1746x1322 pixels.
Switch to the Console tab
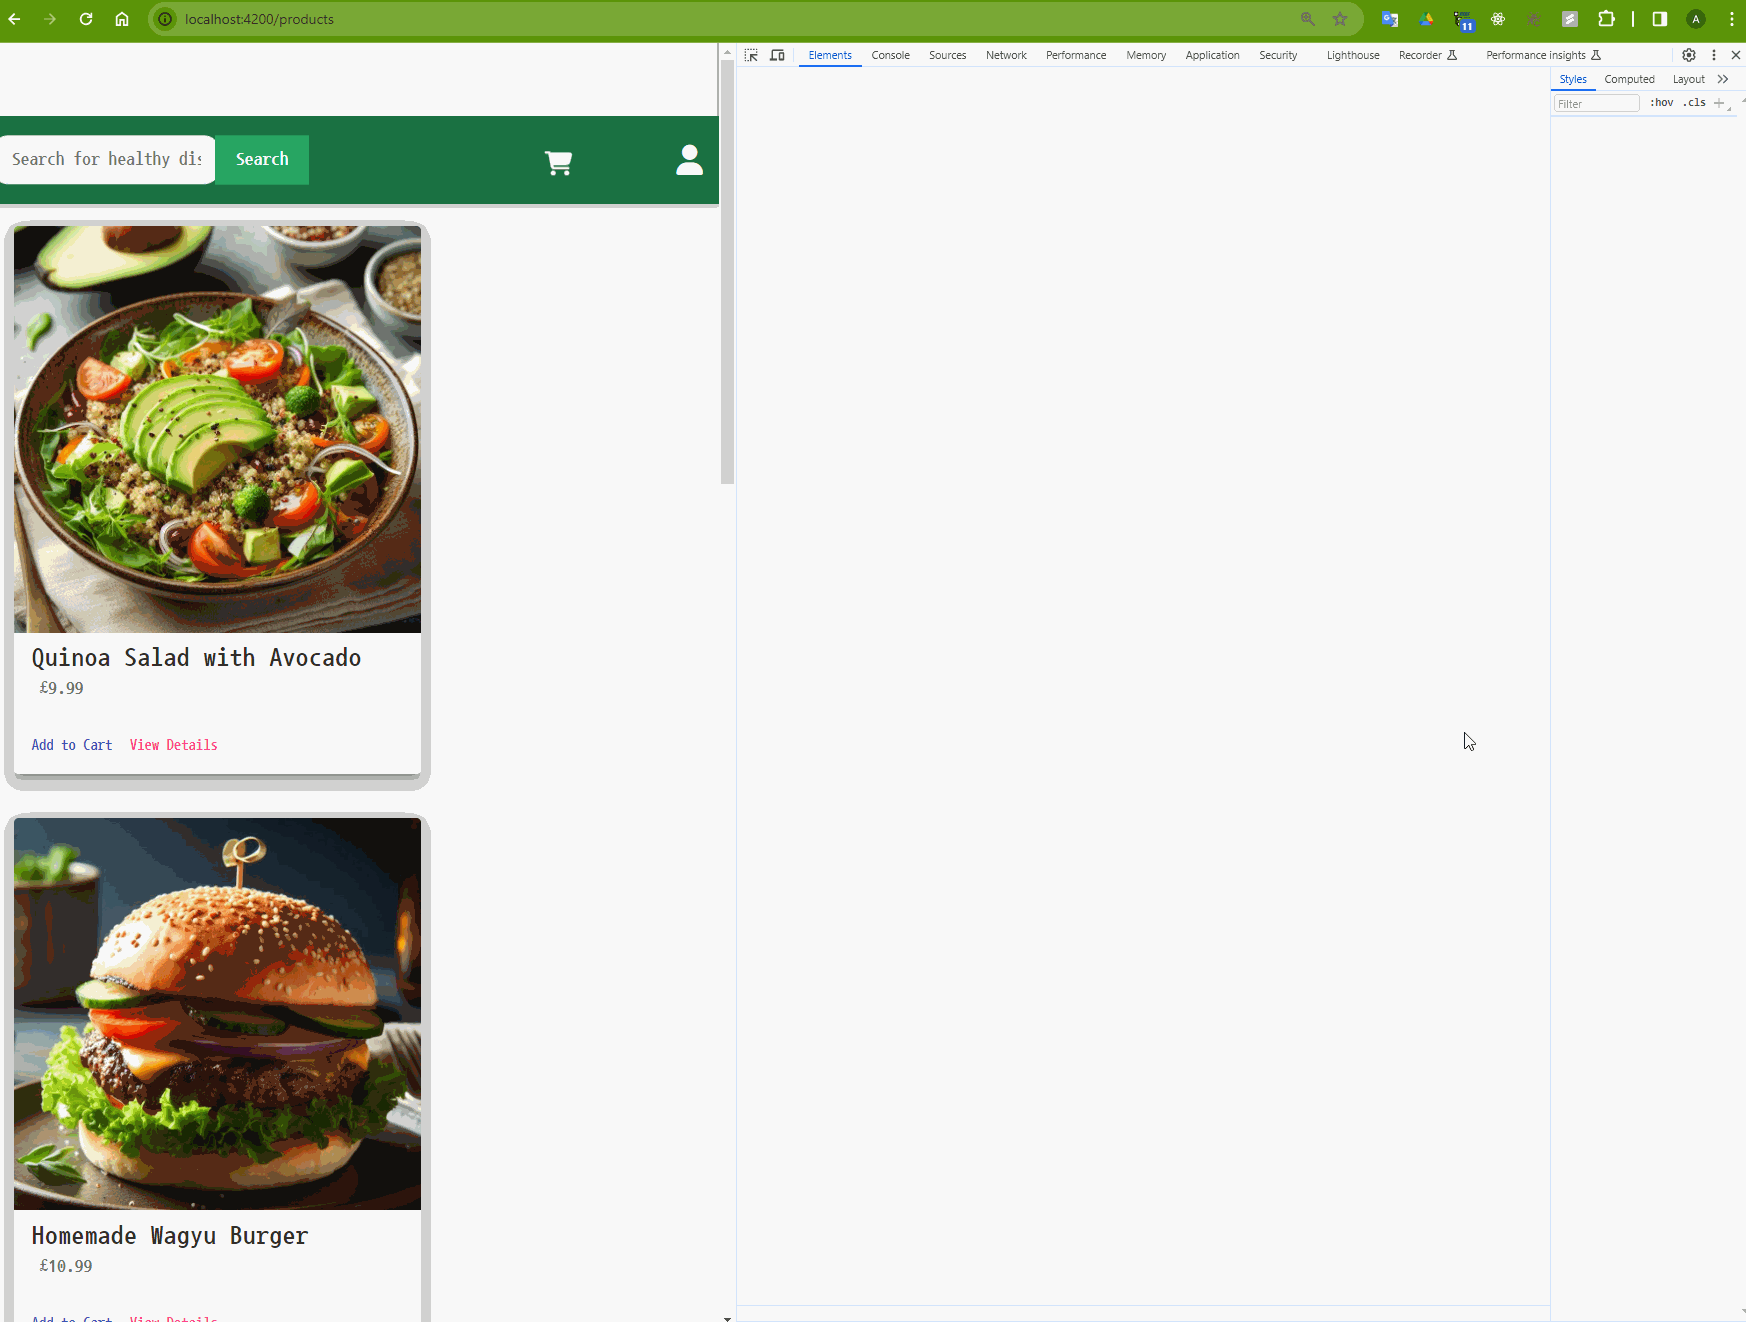[890, 55]
